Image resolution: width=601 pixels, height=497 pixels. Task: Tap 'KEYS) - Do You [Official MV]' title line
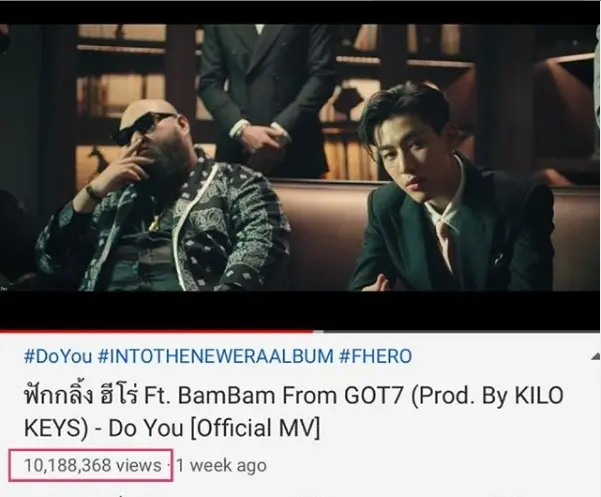tap(172, 428)
